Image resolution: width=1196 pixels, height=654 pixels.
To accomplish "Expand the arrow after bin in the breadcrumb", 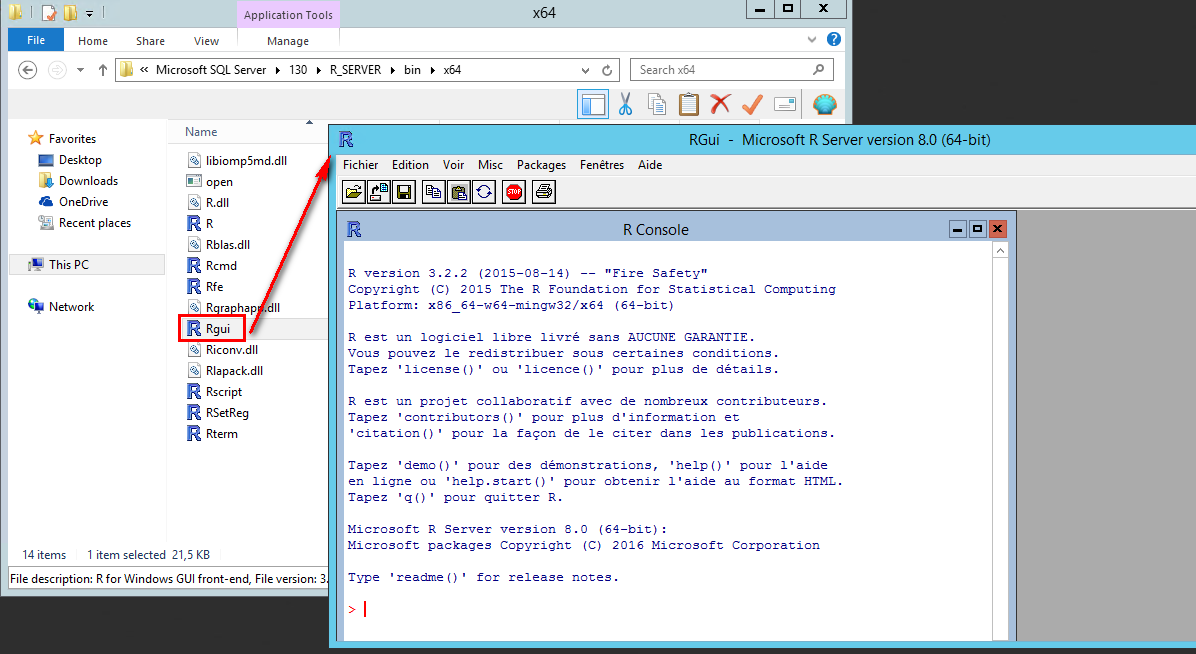I will [432, 70].
